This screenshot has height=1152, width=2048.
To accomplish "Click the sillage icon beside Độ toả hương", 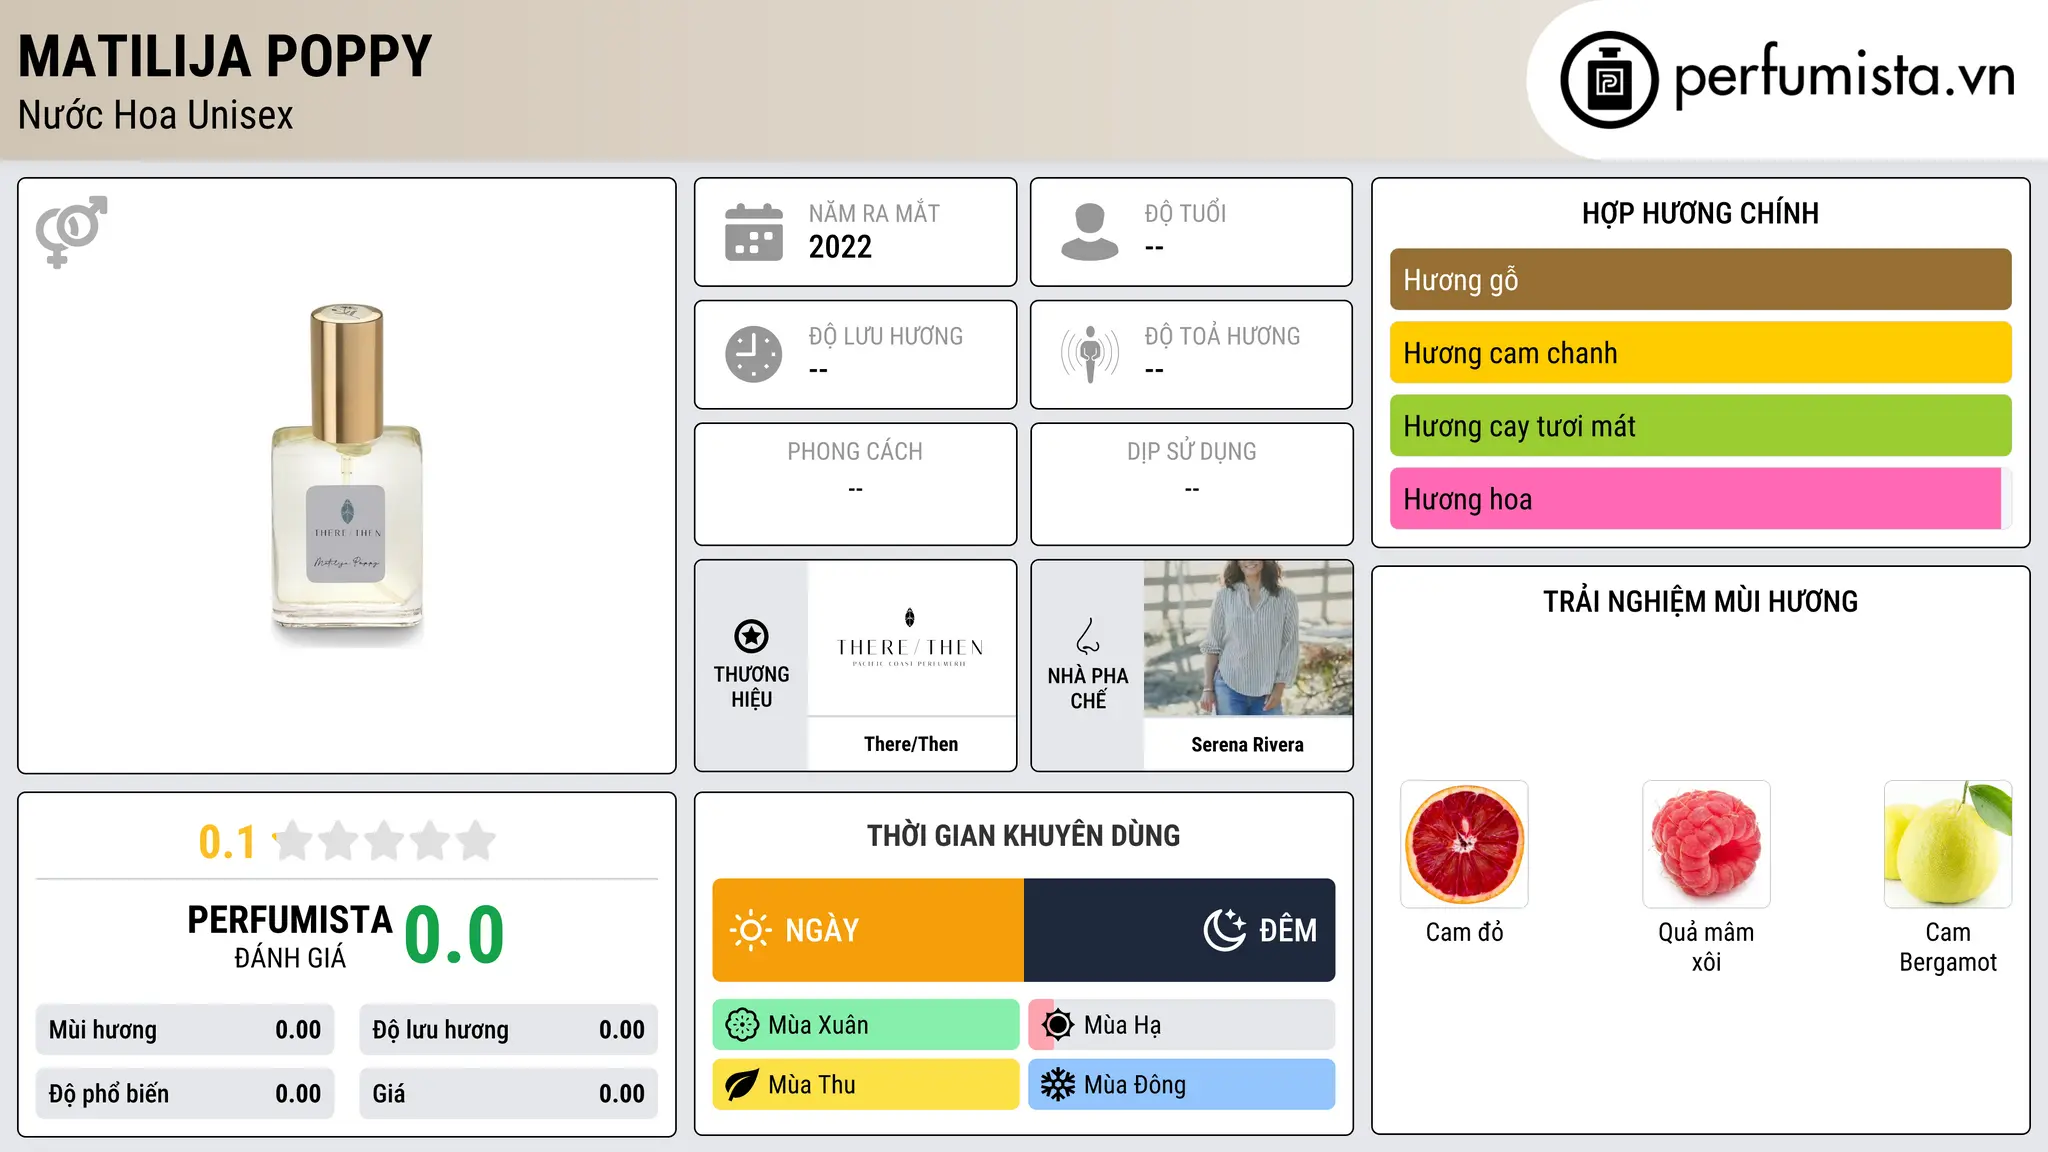I will pos(1090,354).
